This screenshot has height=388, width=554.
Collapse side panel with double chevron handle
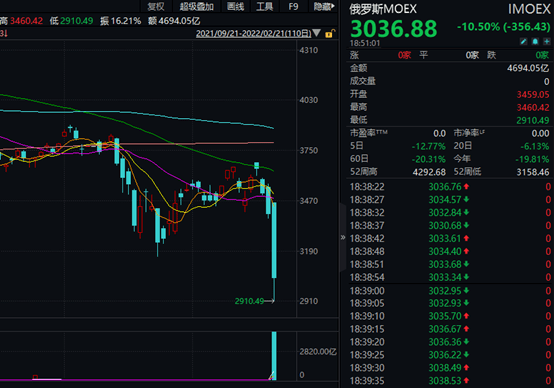click(x=343, y=237)
